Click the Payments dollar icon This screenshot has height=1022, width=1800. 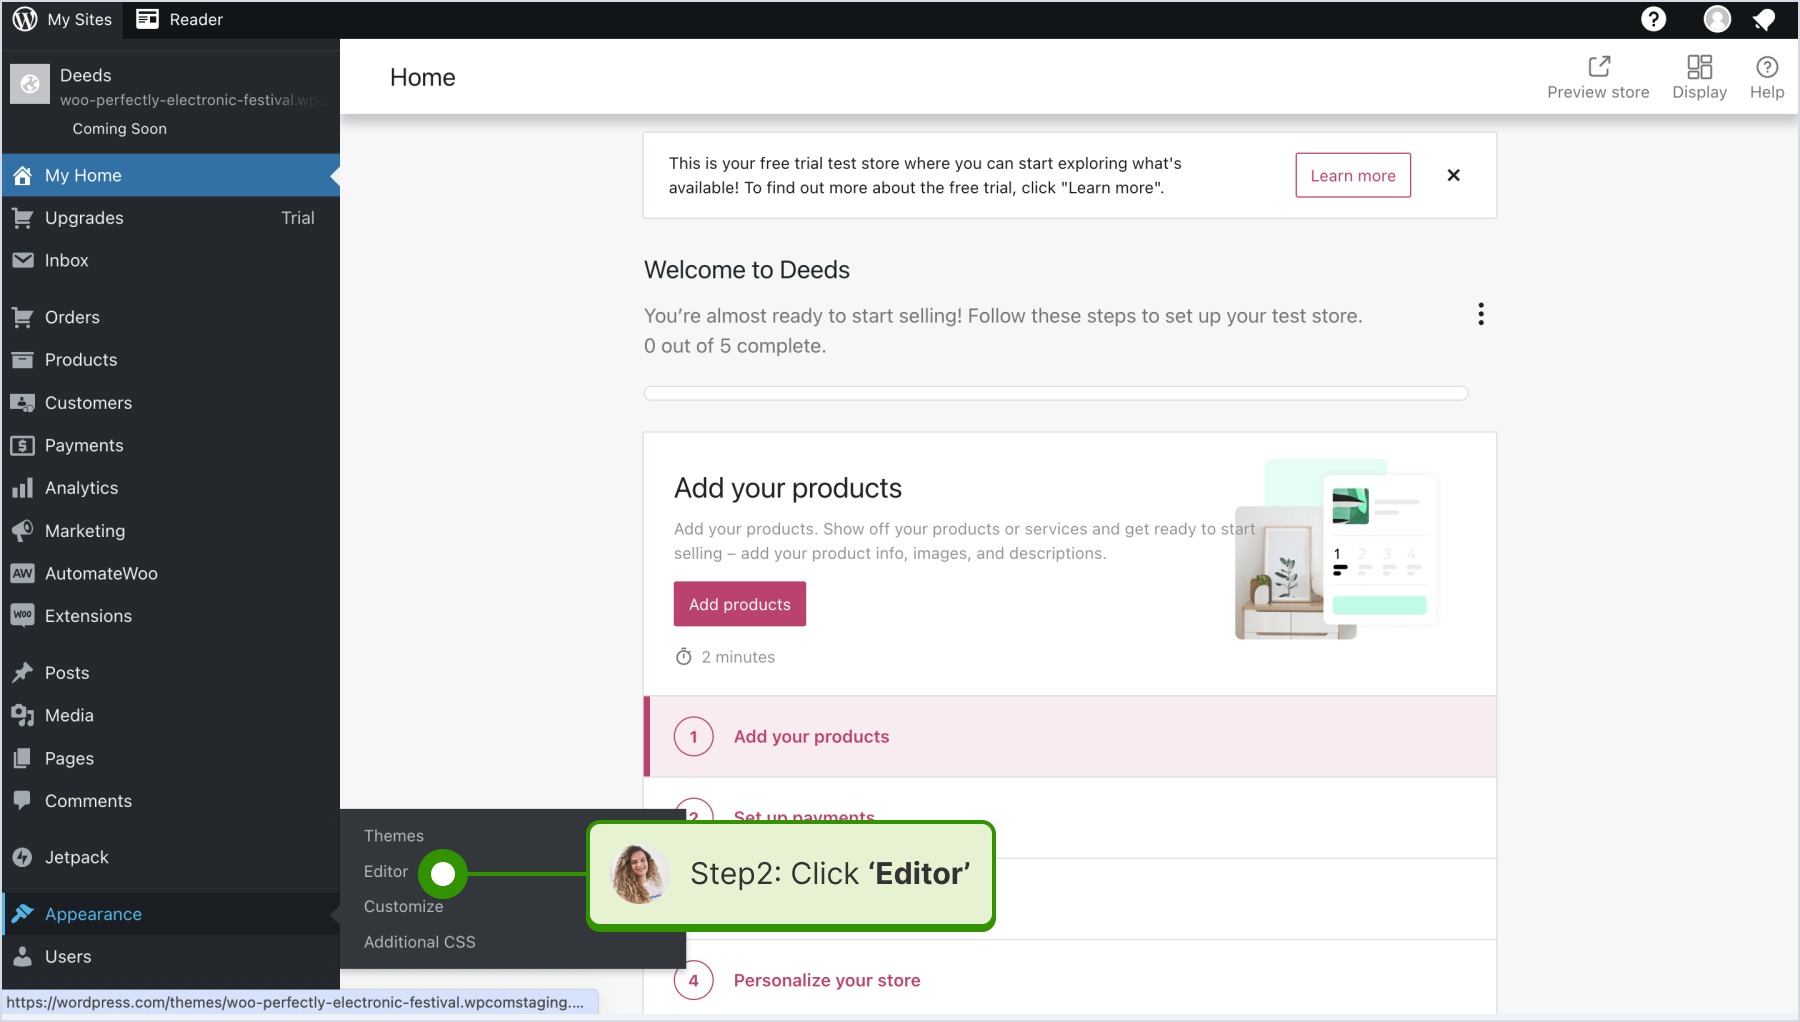[x=23, y=446]
